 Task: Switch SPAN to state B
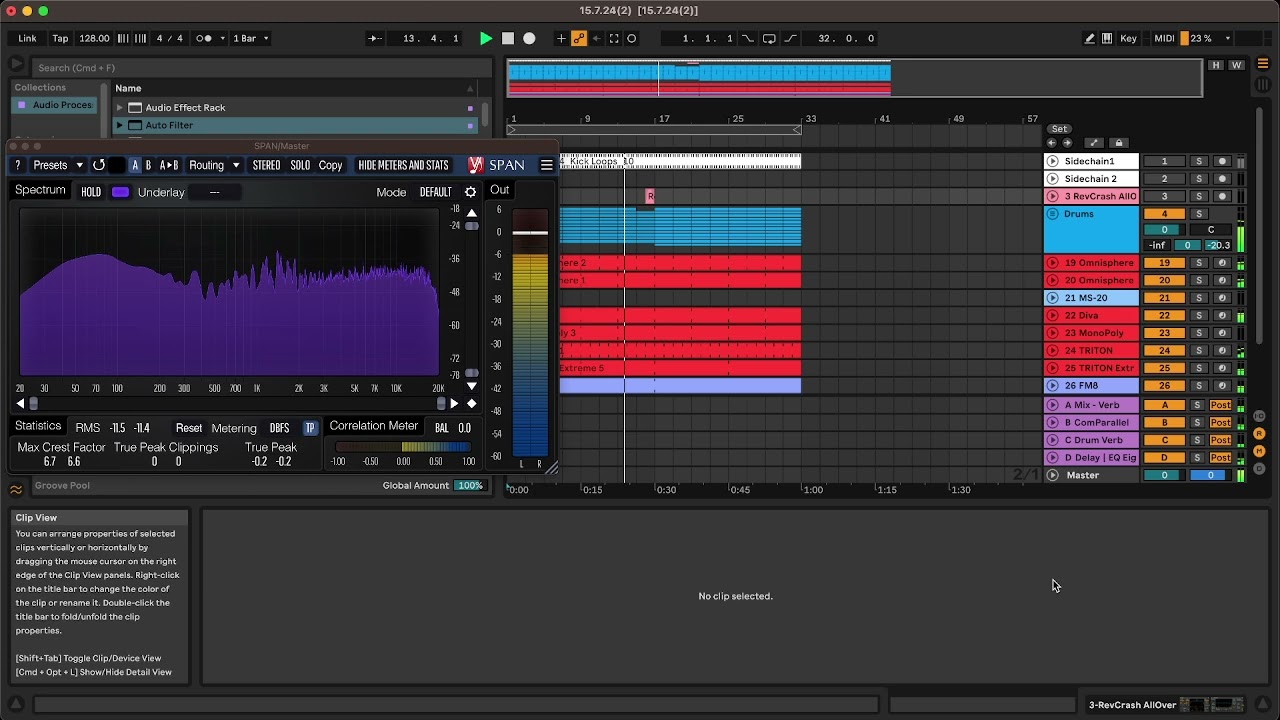point(148,165)
